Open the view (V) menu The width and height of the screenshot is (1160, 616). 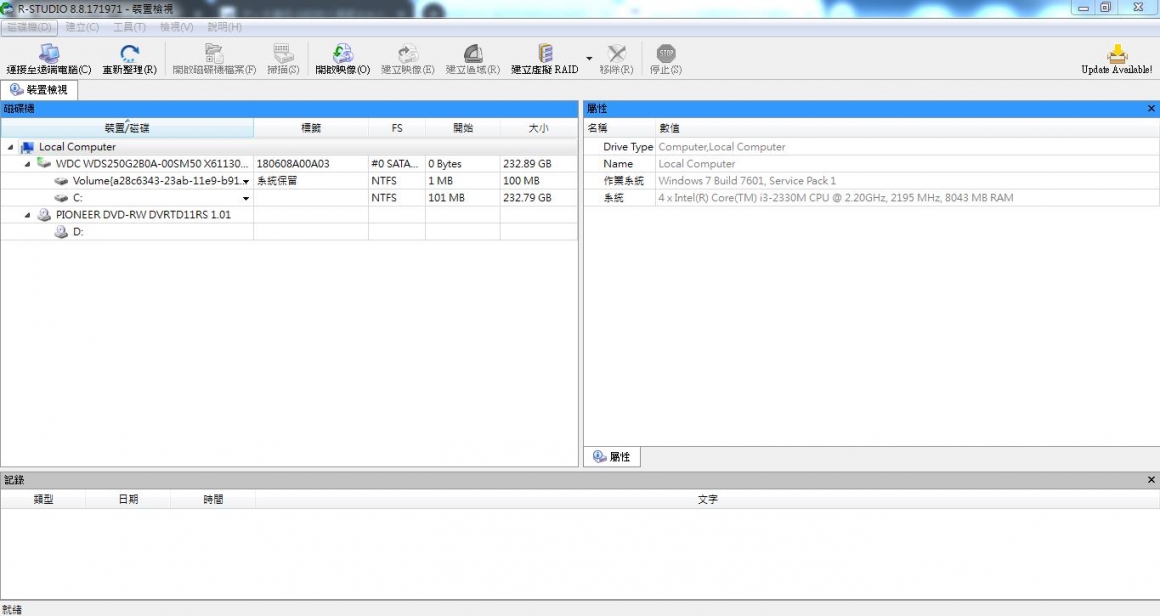coord(177,27)
